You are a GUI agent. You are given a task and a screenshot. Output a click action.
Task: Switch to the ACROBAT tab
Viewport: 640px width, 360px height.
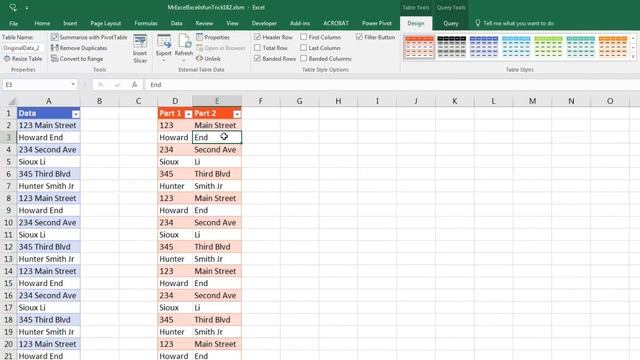(336, 23)
